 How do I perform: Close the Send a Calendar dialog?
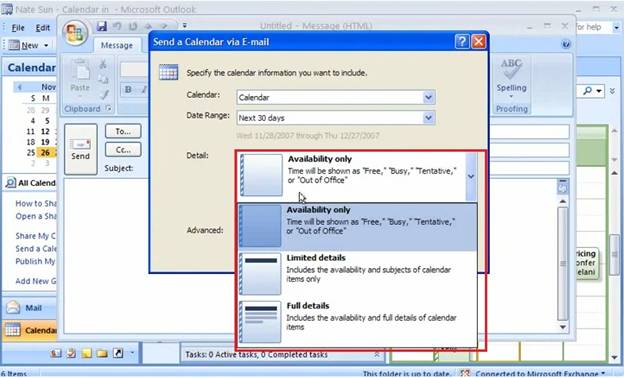click(478, 41)
